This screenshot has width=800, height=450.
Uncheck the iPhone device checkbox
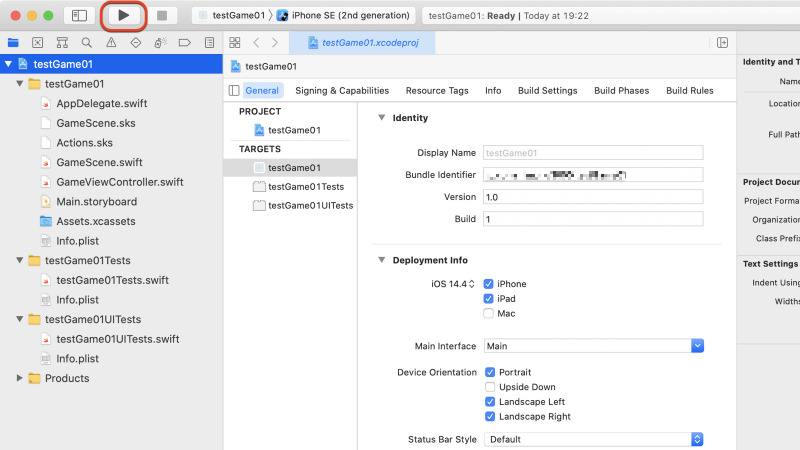(x=489, y=284)
